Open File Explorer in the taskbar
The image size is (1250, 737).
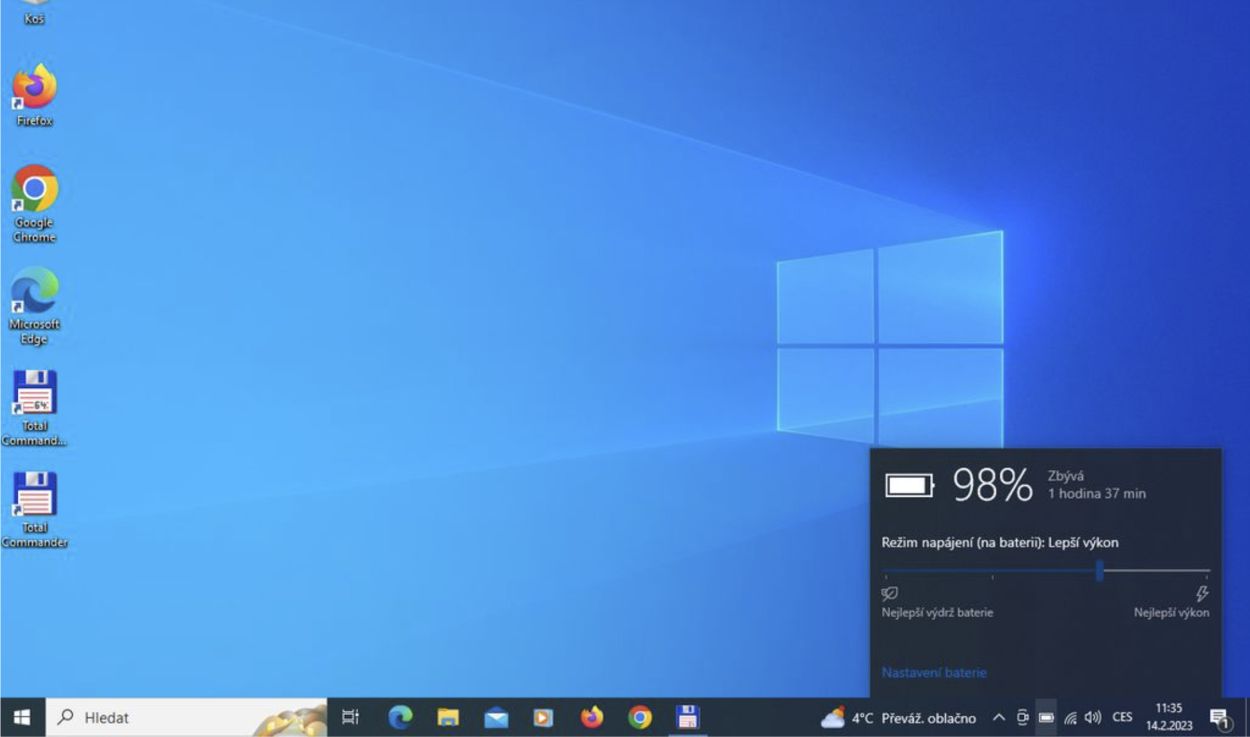(x=448, y=717)
